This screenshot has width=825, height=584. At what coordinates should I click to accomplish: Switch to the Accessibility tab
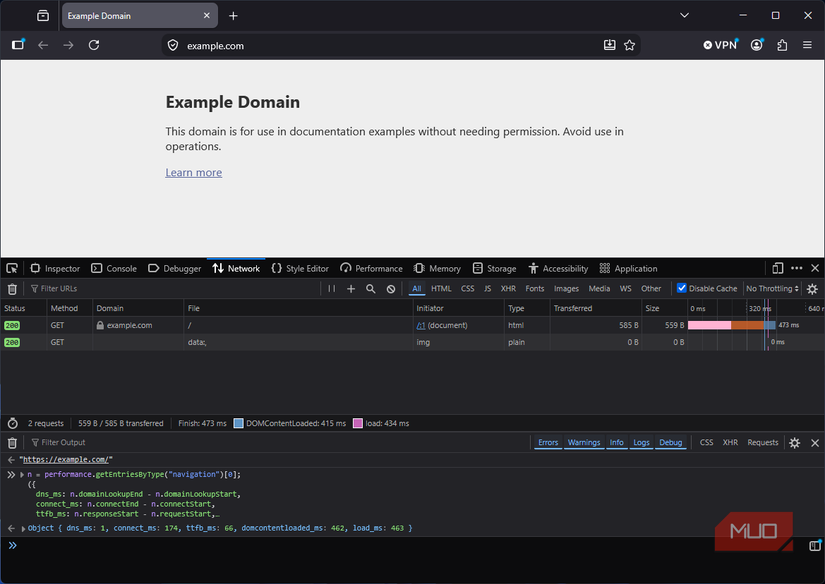[x=558, y=268]
